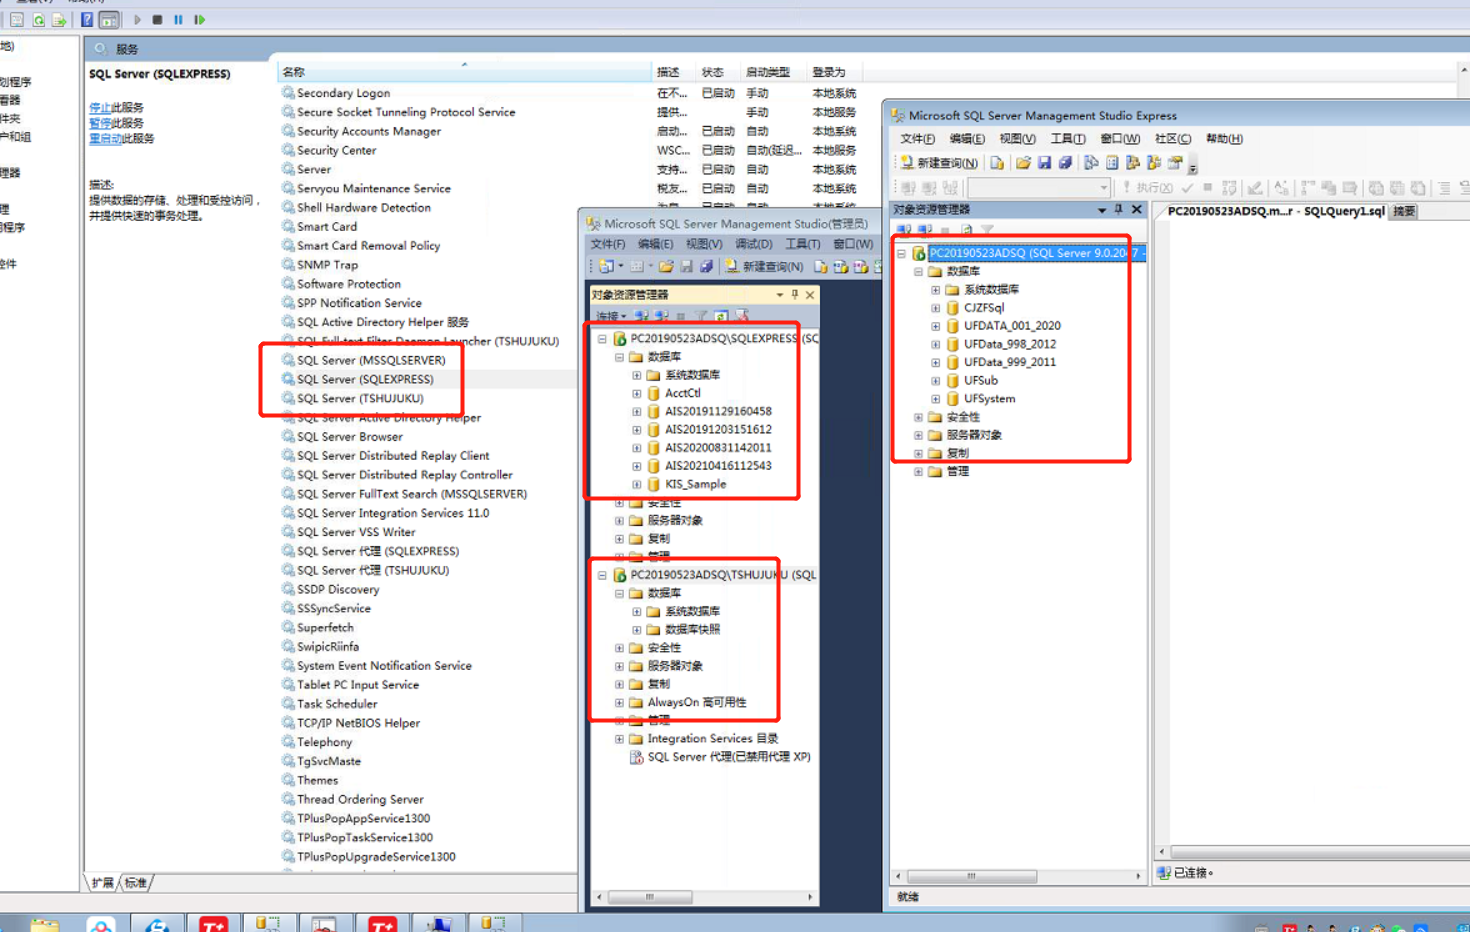Select the SQL Server (MSSQLSERVER) service row
The width and height of the screenshot is (1470, 932).
[x=371, y=360]
